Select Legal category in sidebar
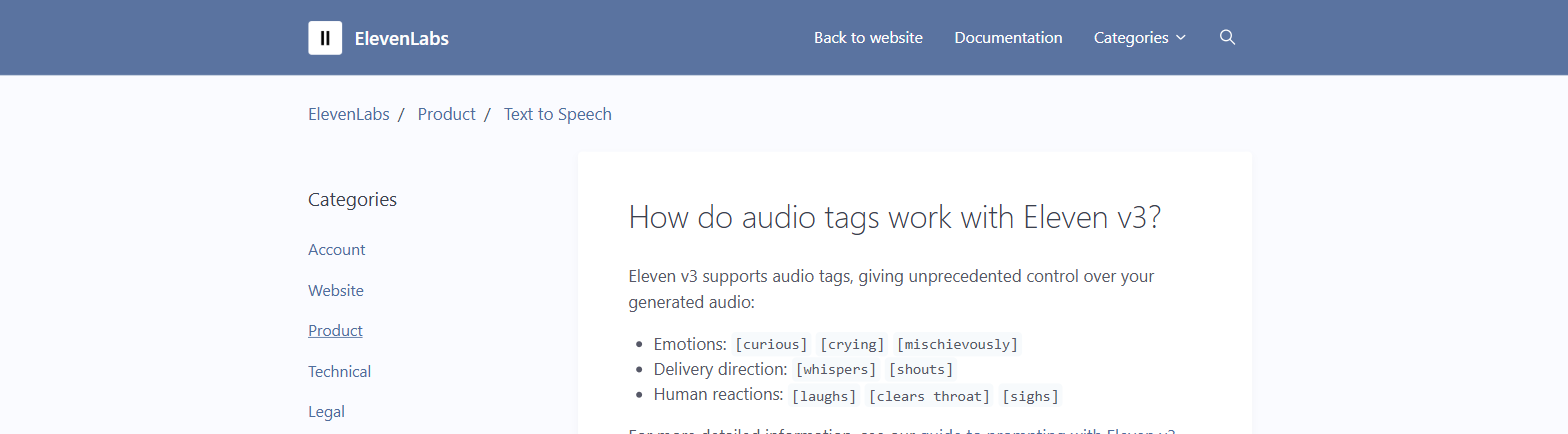1568x434 pixels. (326, 411)
